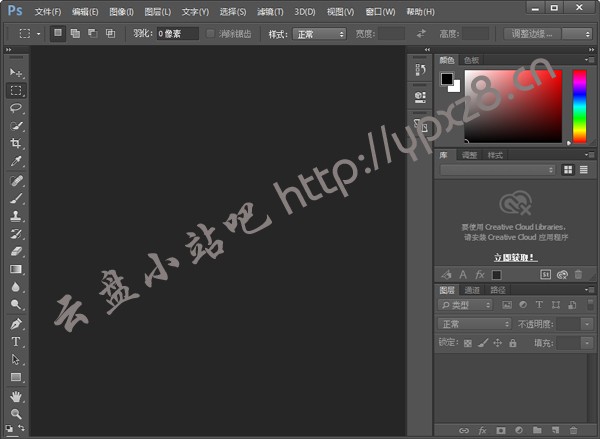Image resolution: width=600 pixels, height=439 pixels.
Task: Open the History panel icon
Action: (x=420, y=70)
